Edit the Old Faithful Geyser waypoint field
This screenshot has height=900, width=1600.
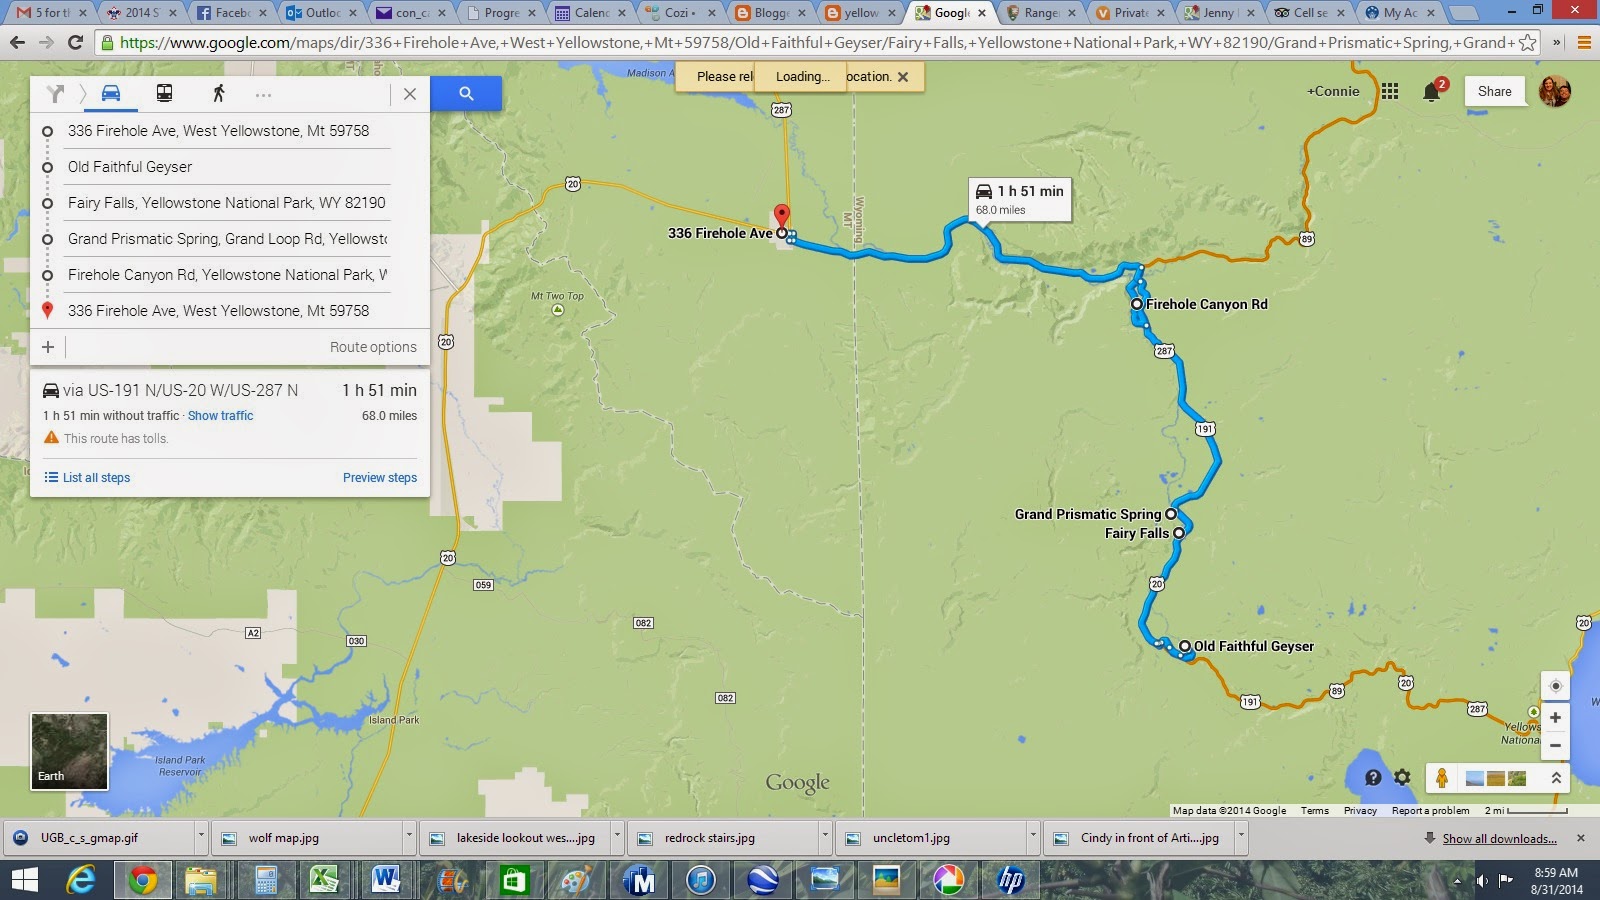(x=228, y=167)
